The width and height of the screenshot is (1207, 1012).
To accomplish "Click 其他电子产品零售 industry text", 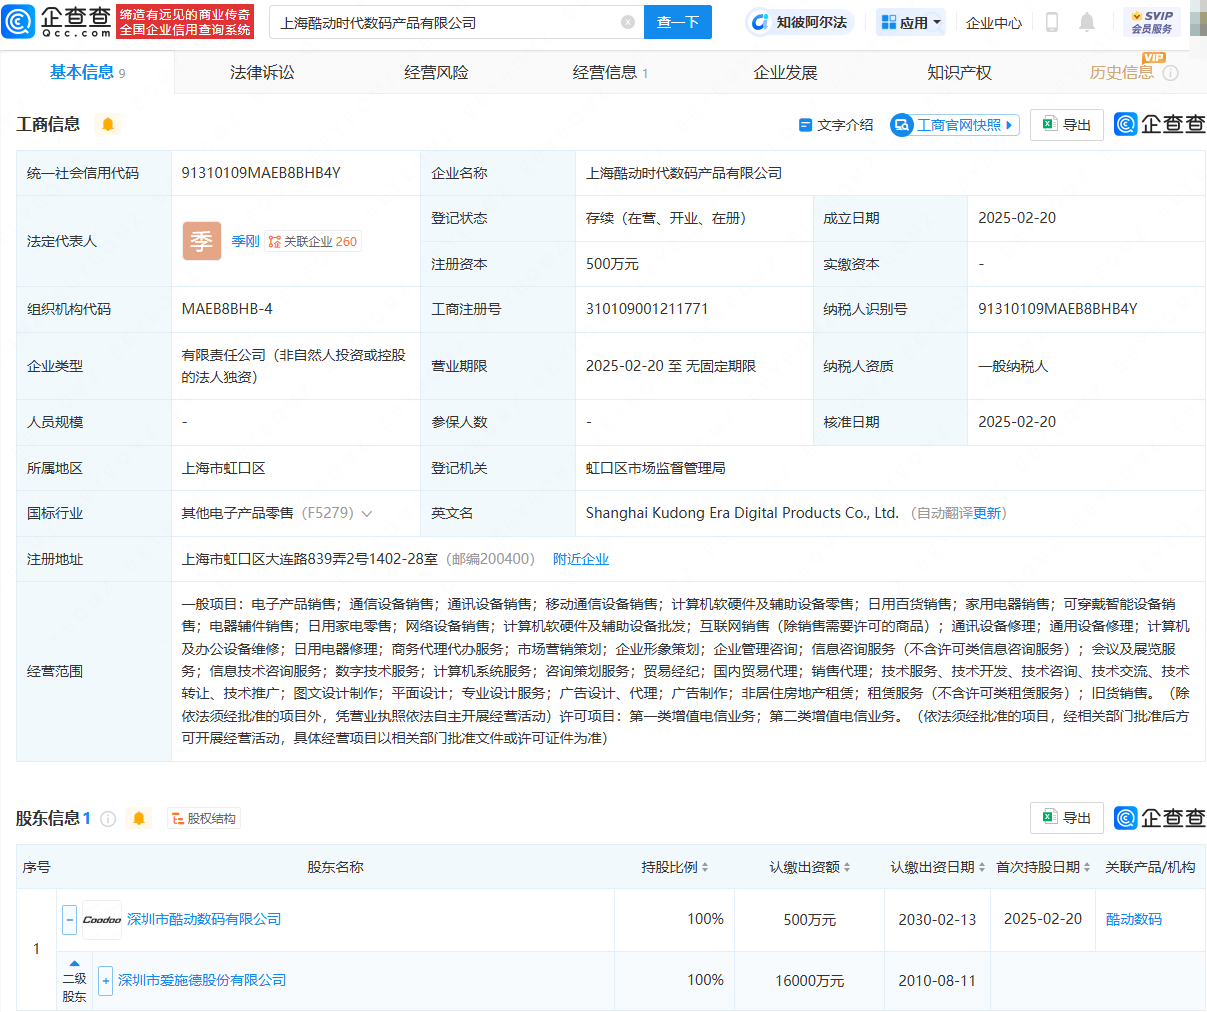I will tap(238, 513).
